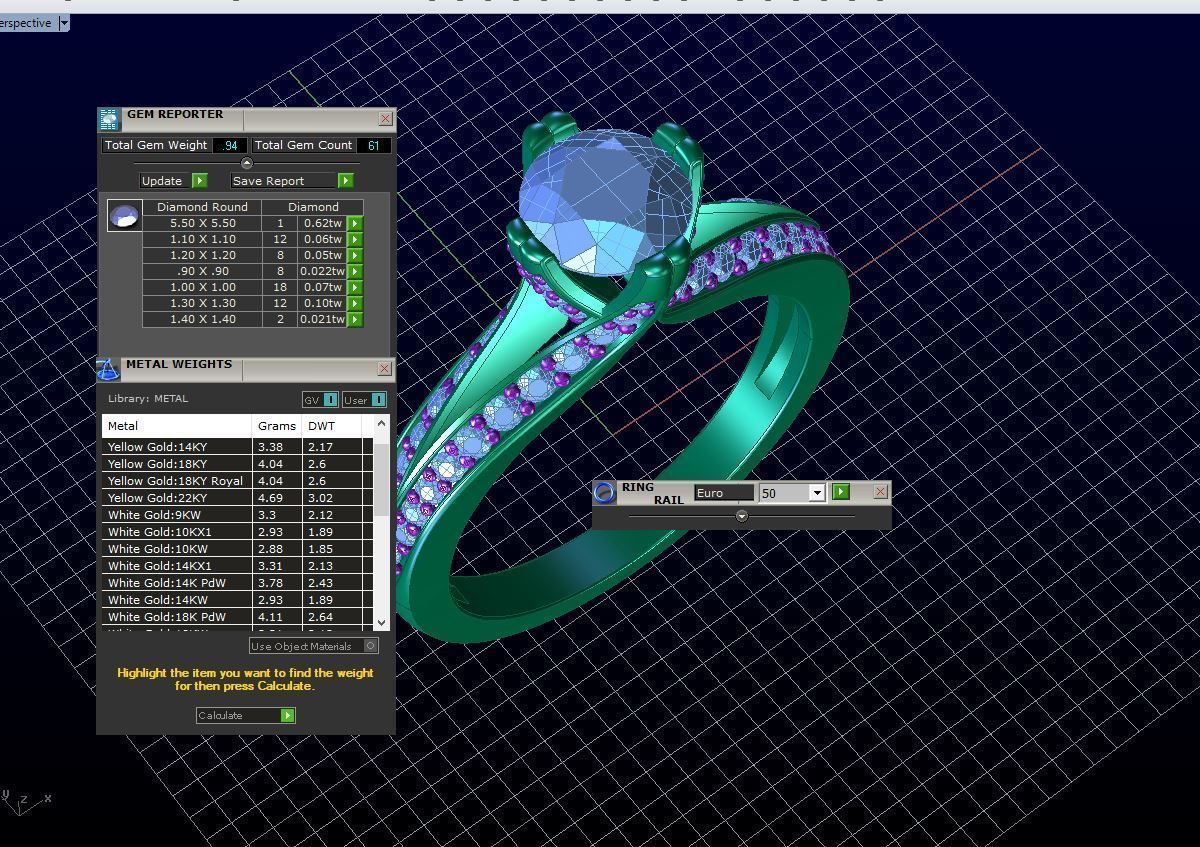The image size is (1200, 847).
Task: Click the green arrow beside Calculate
Action: tap(288, 715)
